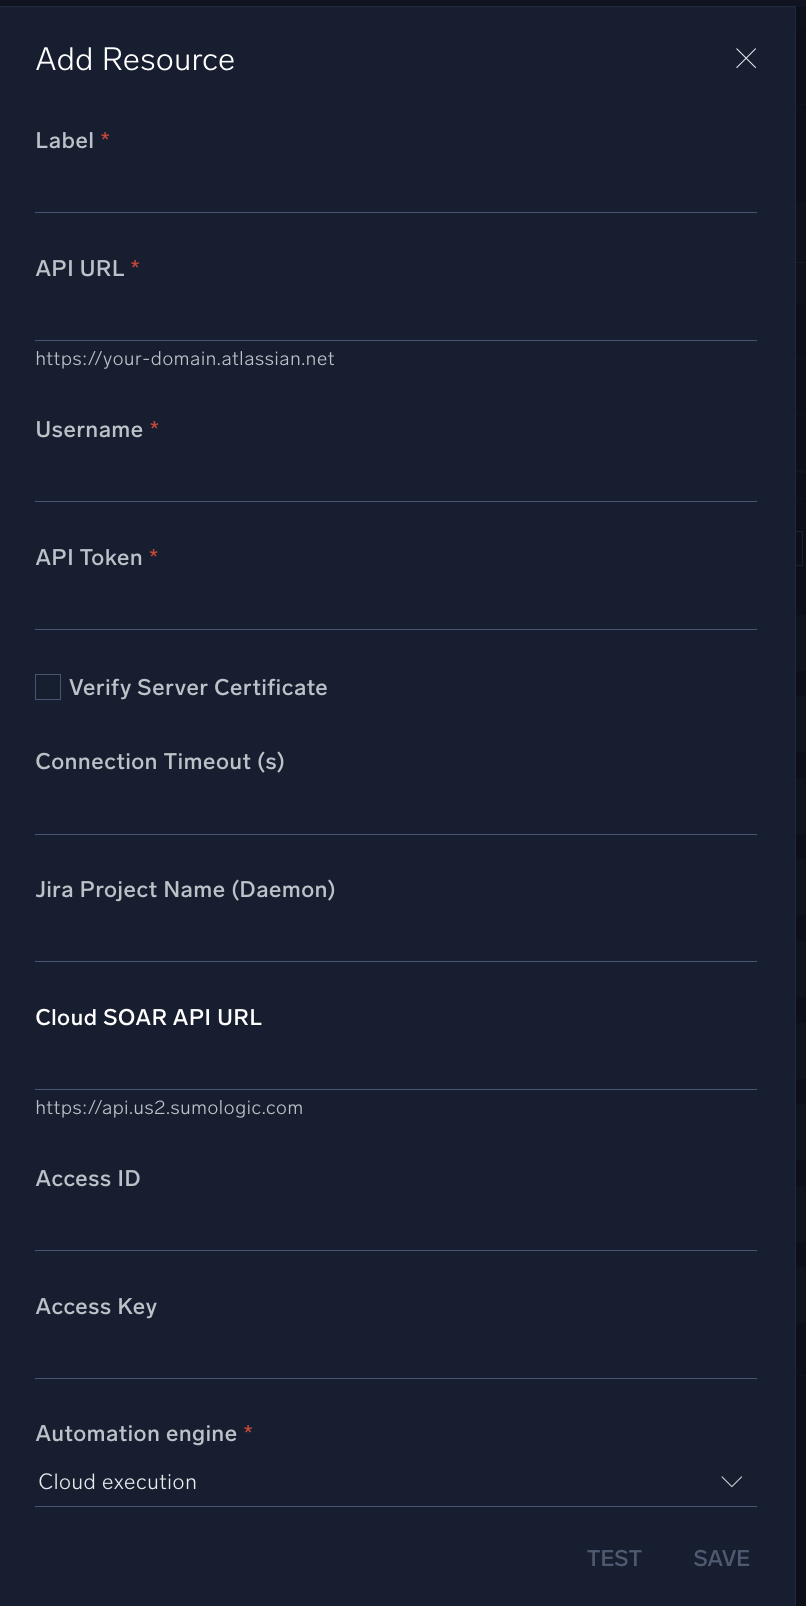Expand the Cloud execution chevron arrow
This screenshot has height=1606, width=806.
coord(732,1482)
